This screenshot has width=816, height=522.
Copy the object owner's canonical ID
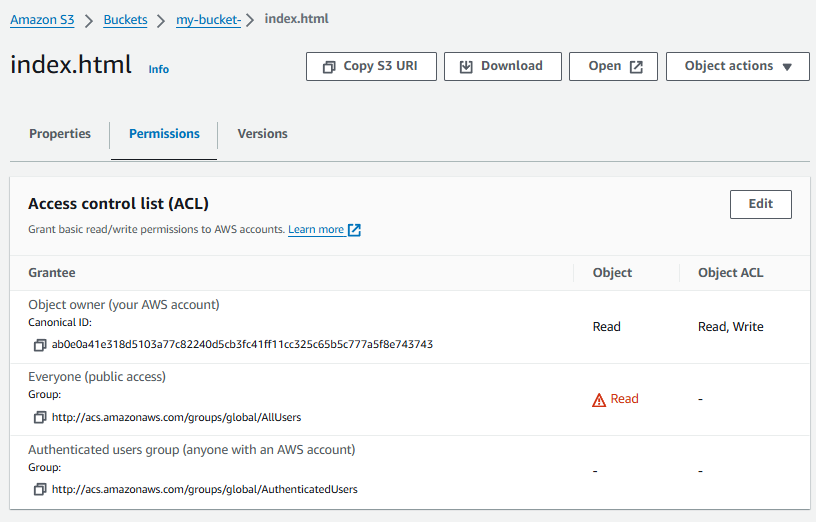point(40,345)
